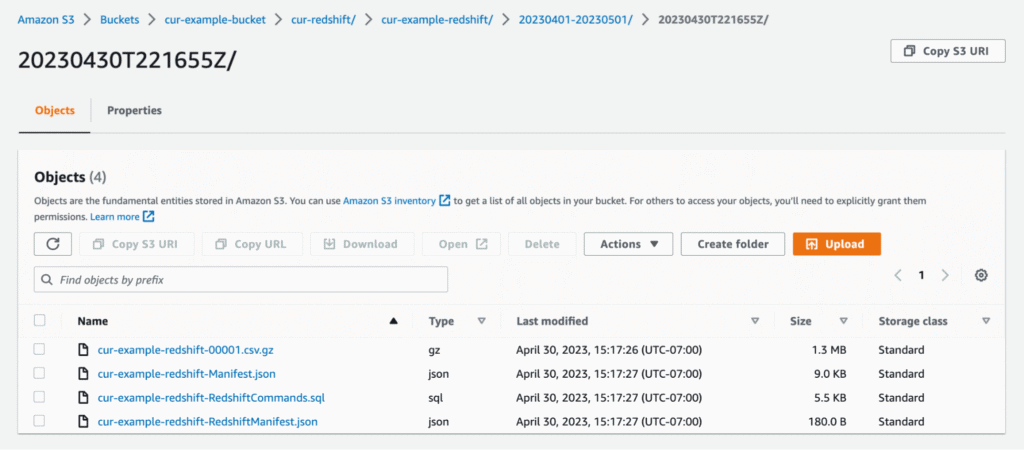Open cur-example-redshift-Manifest.json object
Screen dimensions: 1024x450
coord(186,374)
